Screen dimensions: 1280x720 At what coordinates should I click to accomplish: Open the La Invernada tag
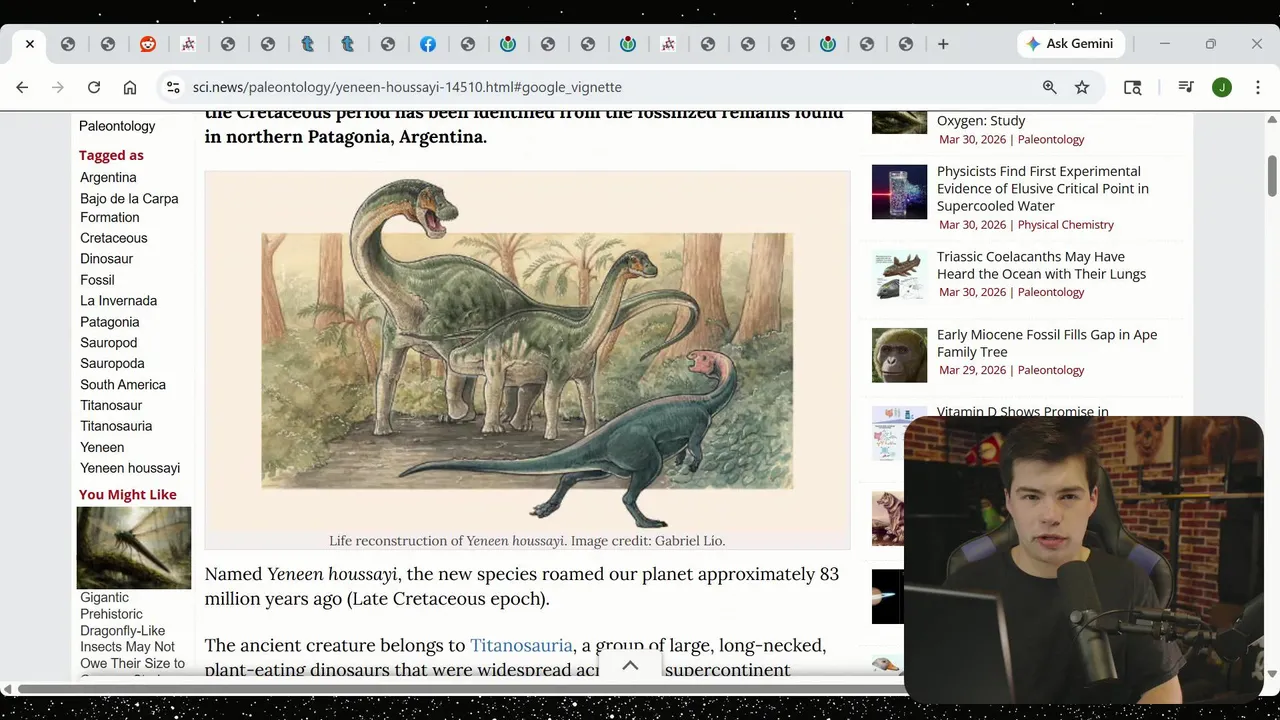pos(118,301)
